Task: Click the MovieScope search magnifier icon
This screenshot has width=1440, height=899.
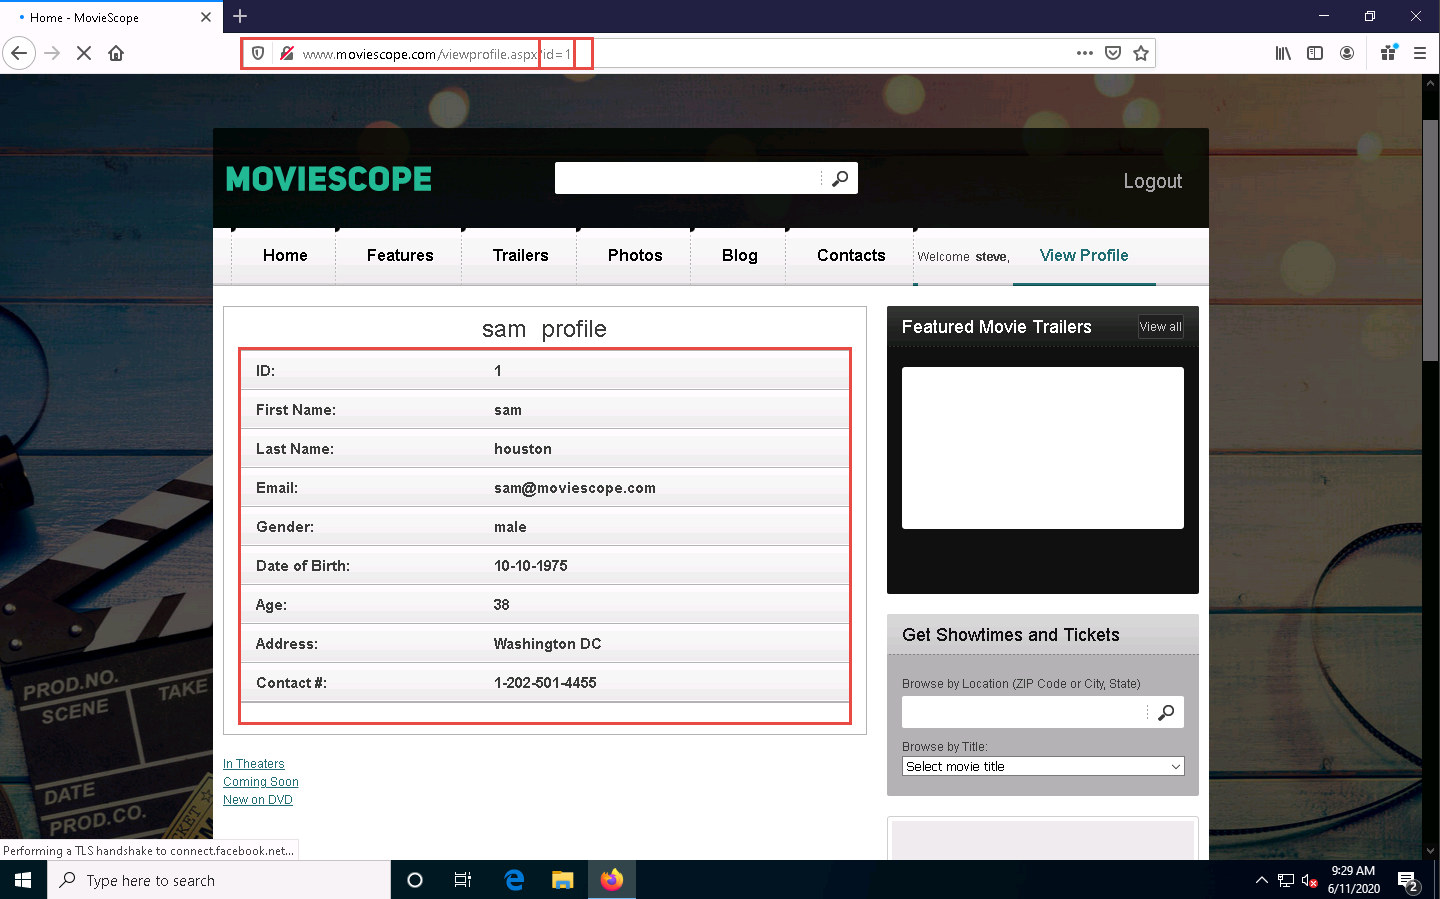Action: (x=840, y=178)
